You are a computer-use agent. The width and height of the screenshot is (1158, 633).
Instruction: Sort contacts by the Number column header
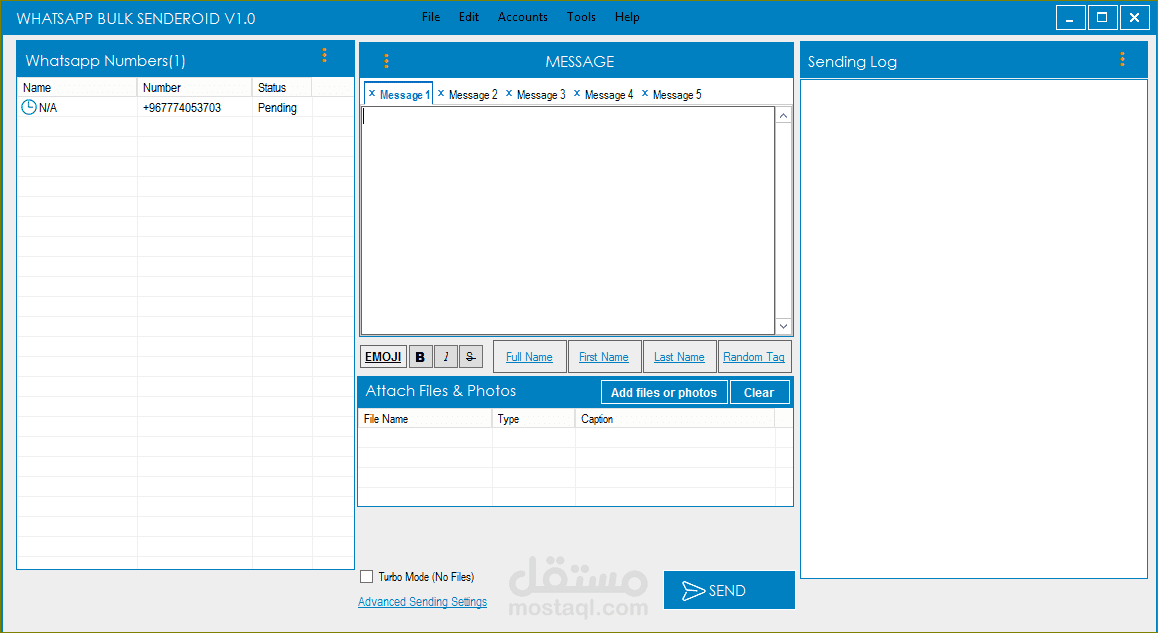tap(194, 87)
